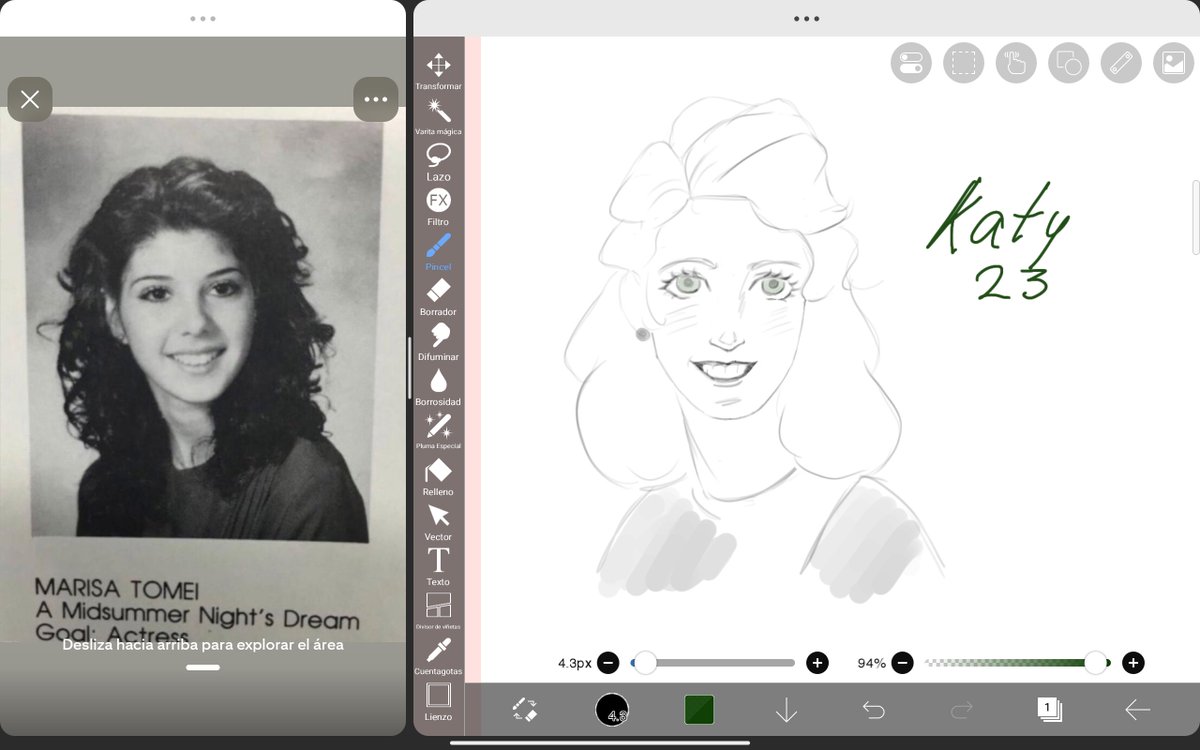Select the Texto text tool

[x=438, y=567]
